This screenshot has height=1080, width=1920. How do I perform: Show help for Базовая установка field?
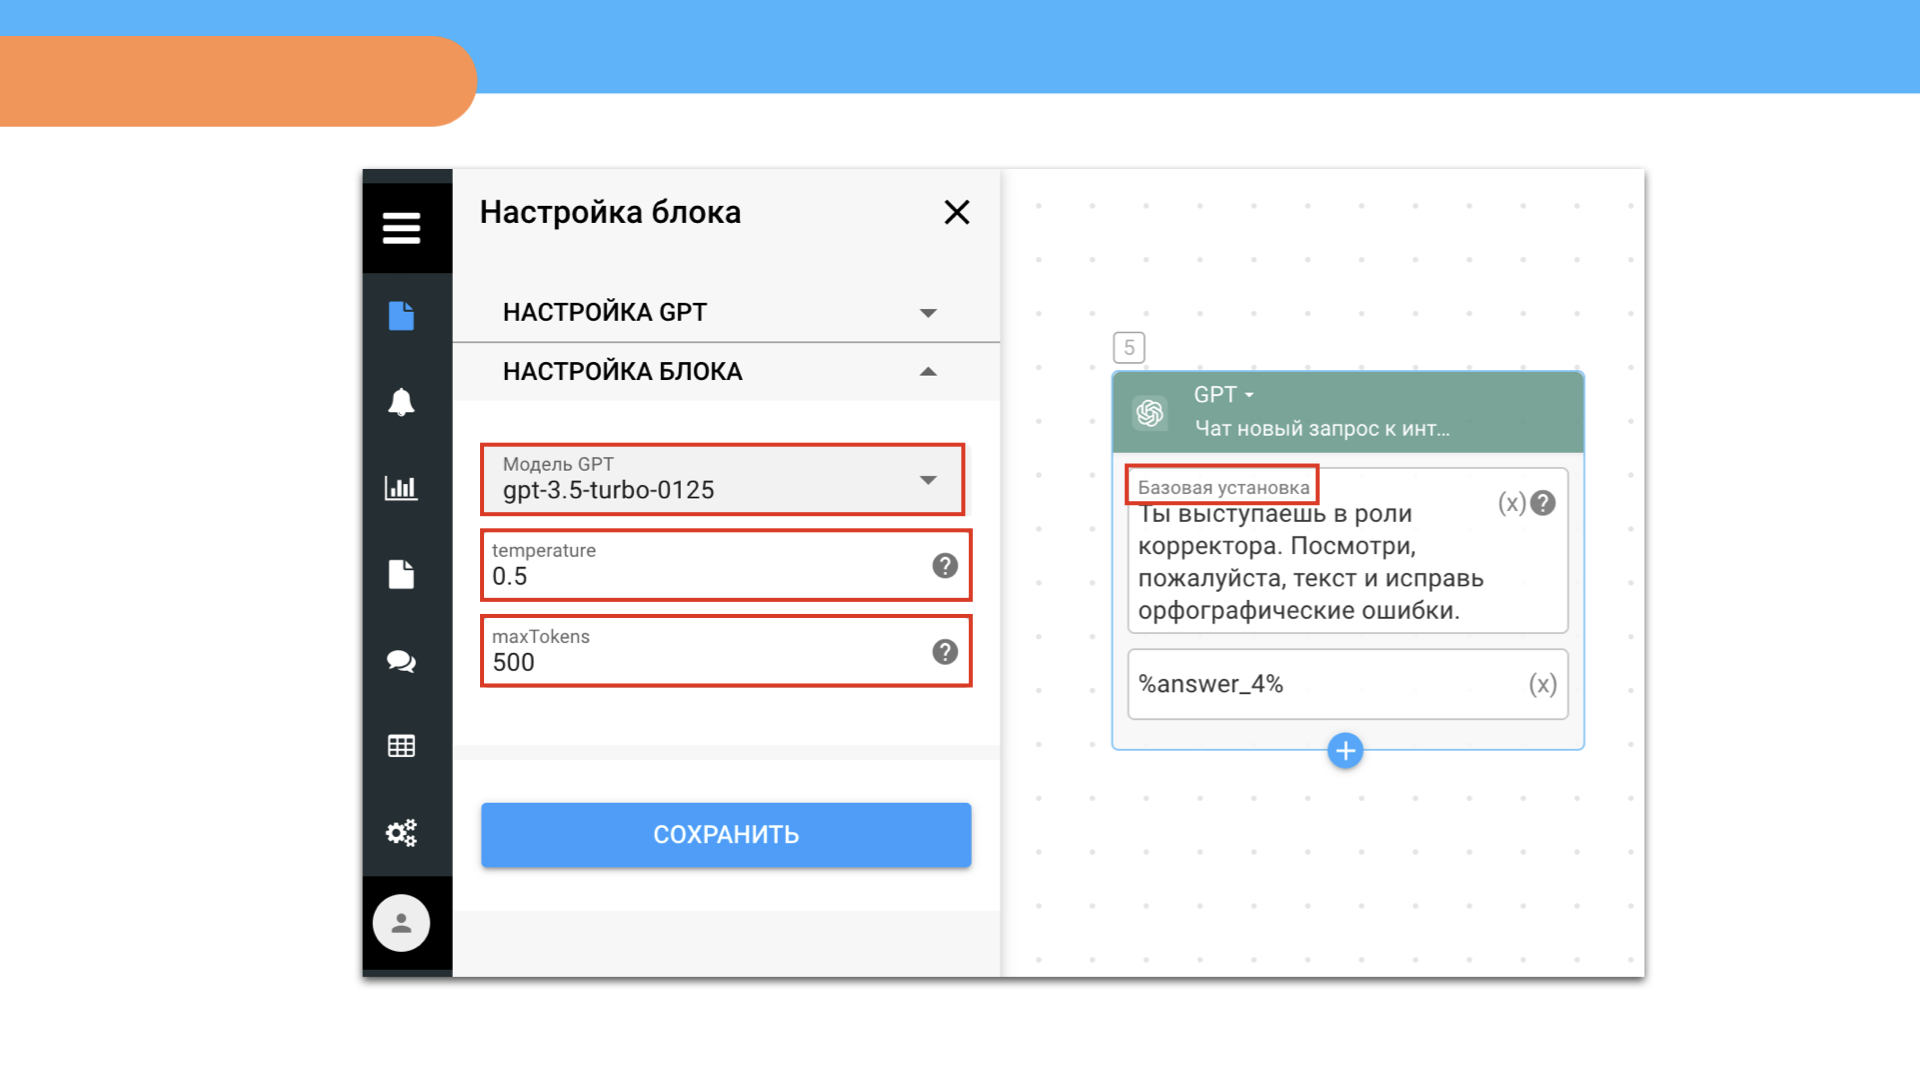pos(1543,503)
